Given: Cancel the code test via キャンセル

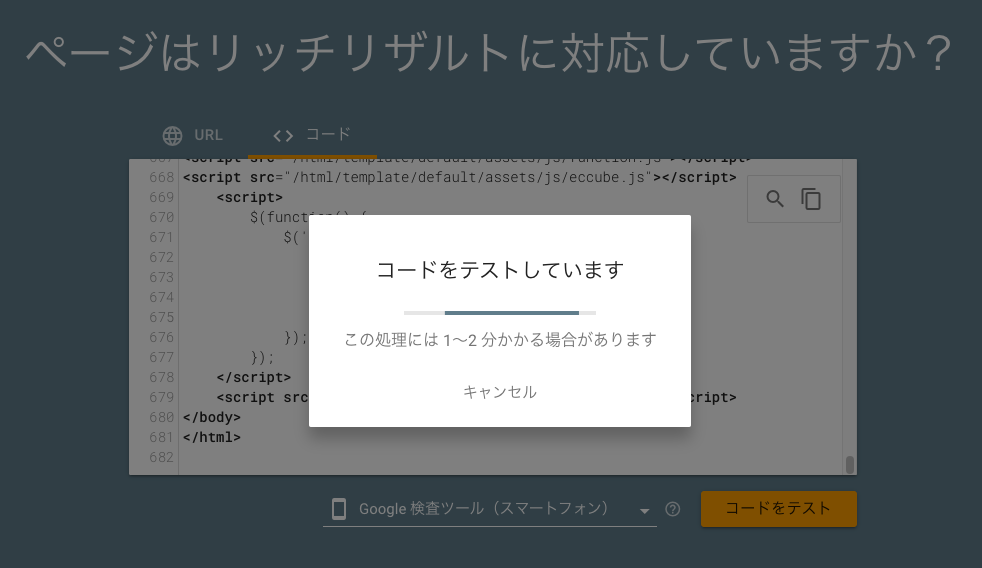Looking at the screenshot, I should pyautogui.click(x=500, y=392).
